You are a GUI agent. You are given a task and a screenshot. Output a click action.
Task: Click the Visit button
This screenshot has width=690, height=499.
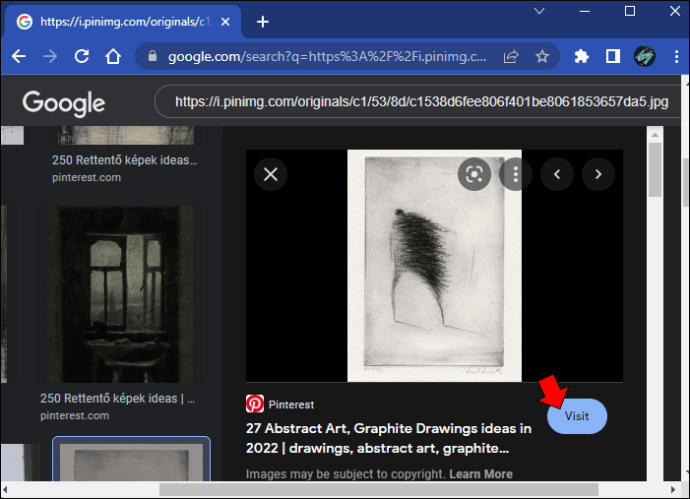[x=577, y=416]
